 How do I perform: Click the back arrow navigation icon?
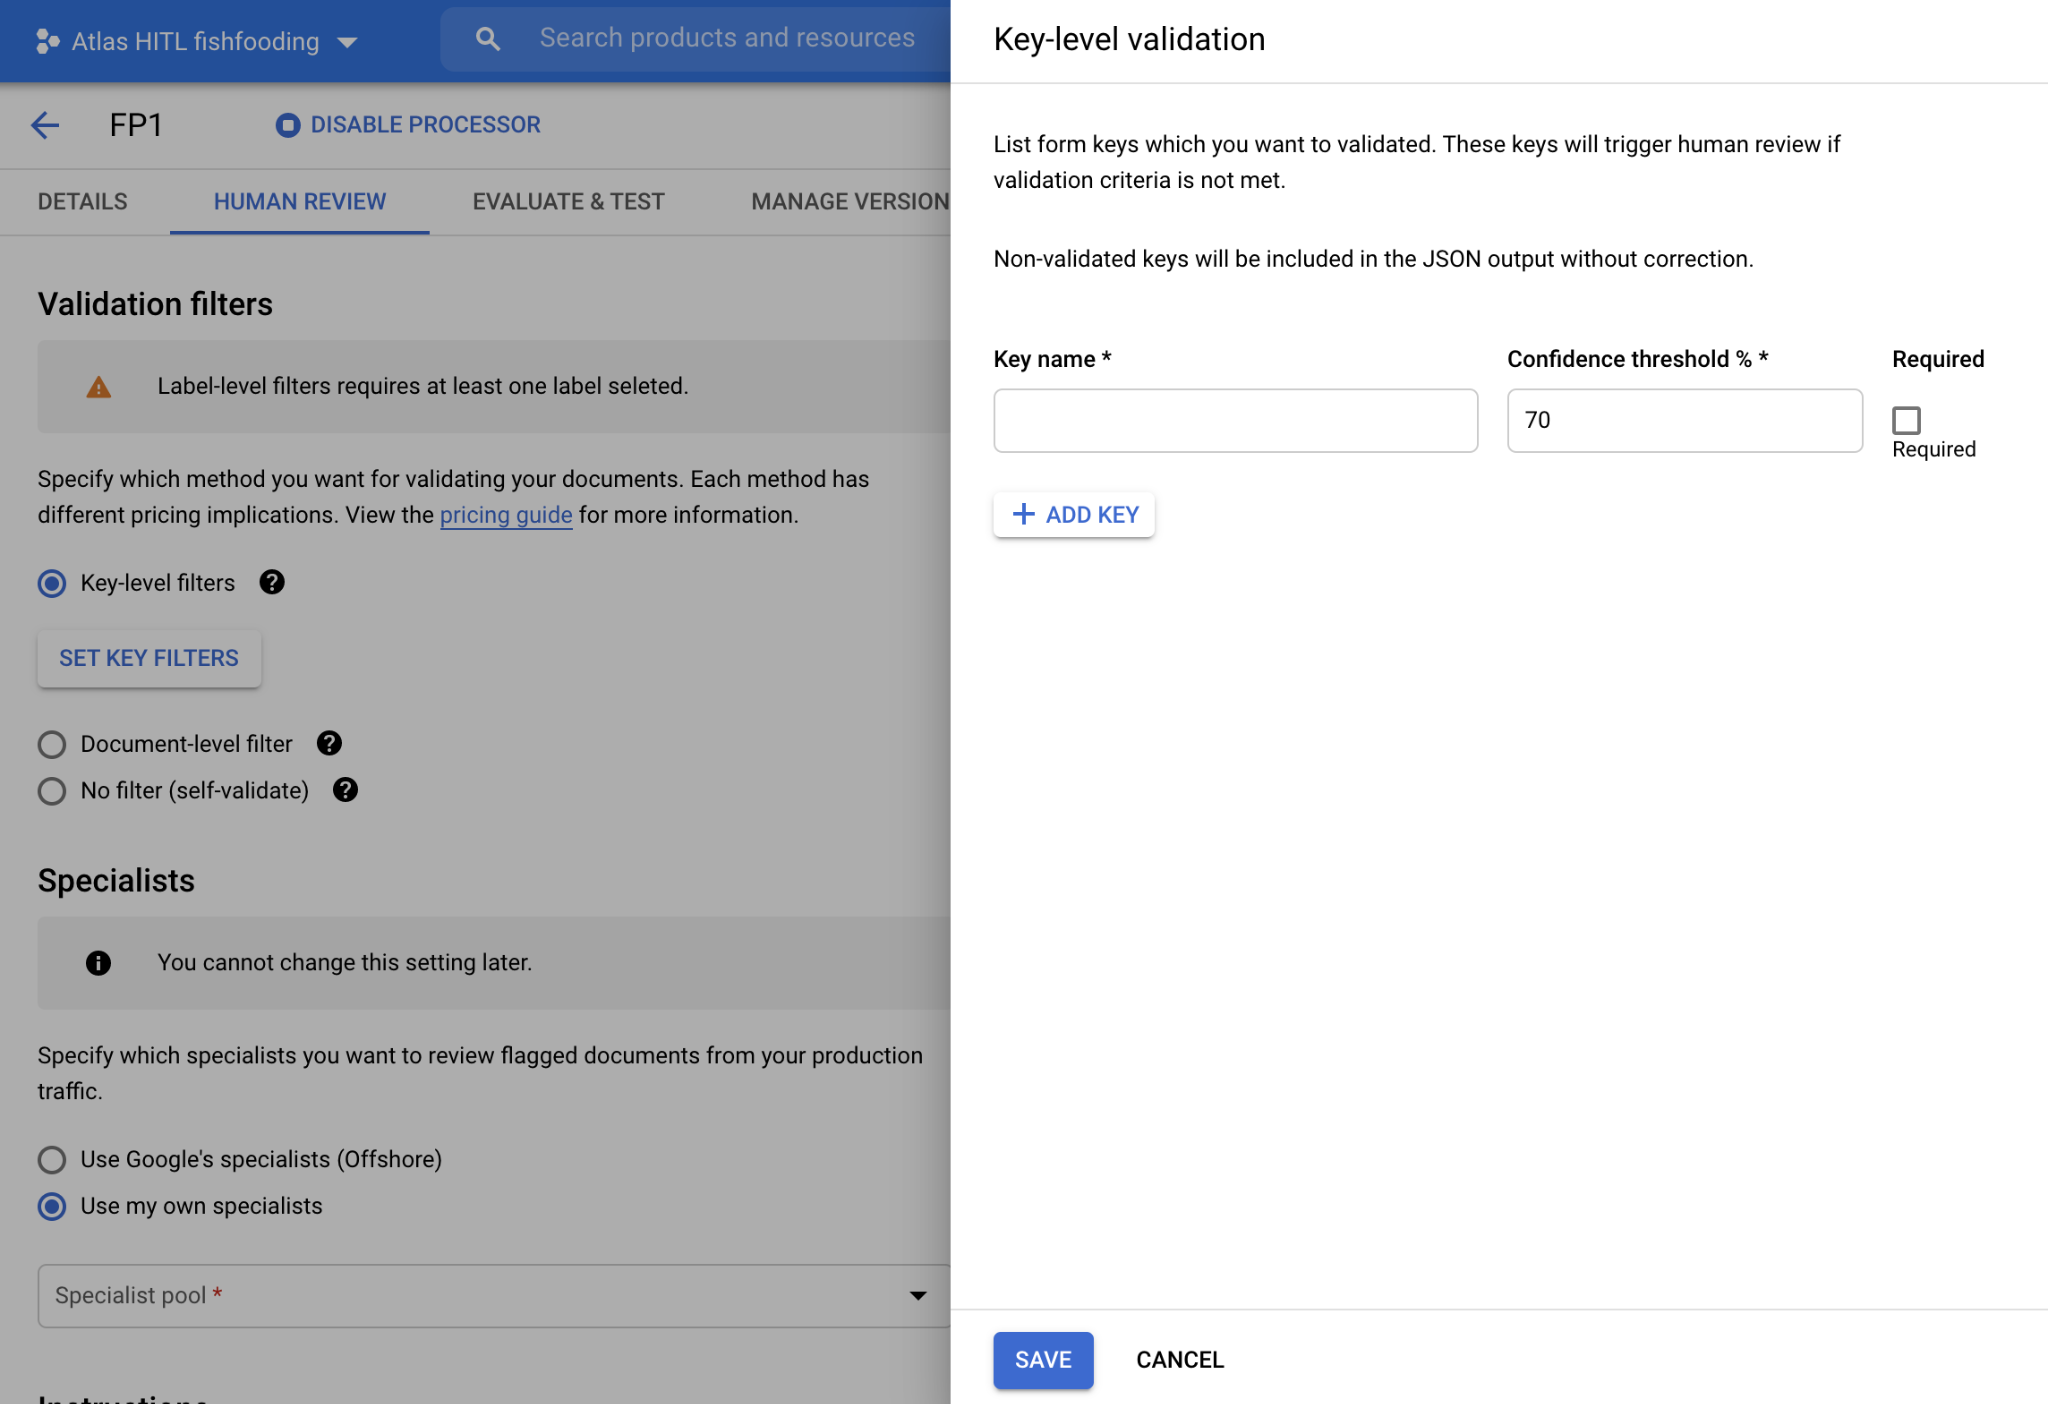(45, 125)
